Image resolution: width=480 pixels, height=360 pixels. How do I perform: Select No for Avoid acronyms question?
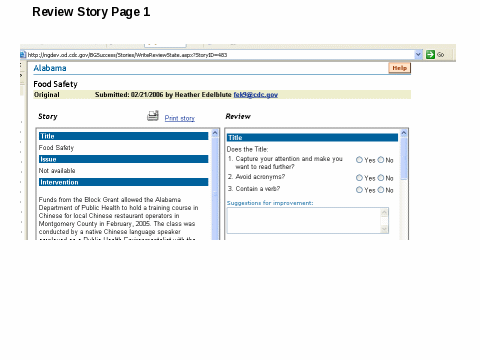(381, 178)
